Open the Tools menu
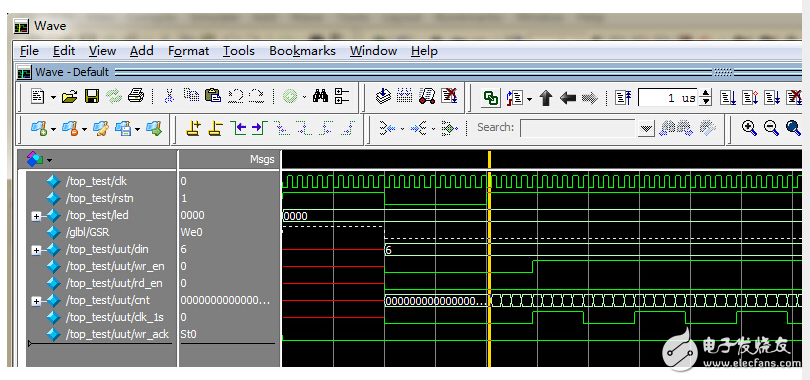The height and width of the screenshot is (380, 810). pos(239,51)
